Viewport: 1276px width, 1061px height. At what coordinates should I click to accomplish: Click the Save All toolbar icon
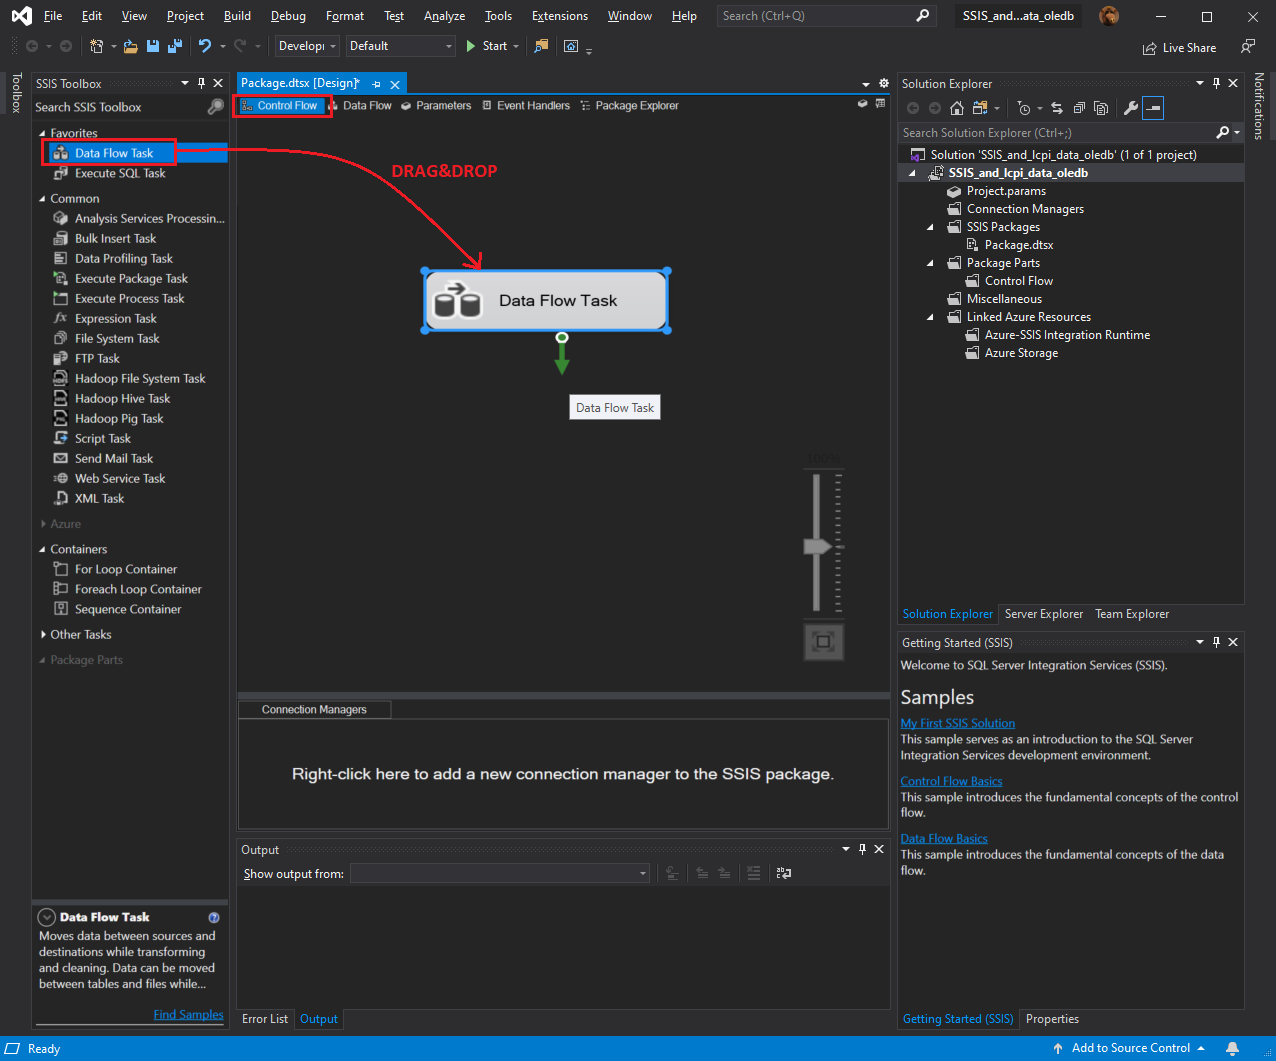[x=174, y=46]
